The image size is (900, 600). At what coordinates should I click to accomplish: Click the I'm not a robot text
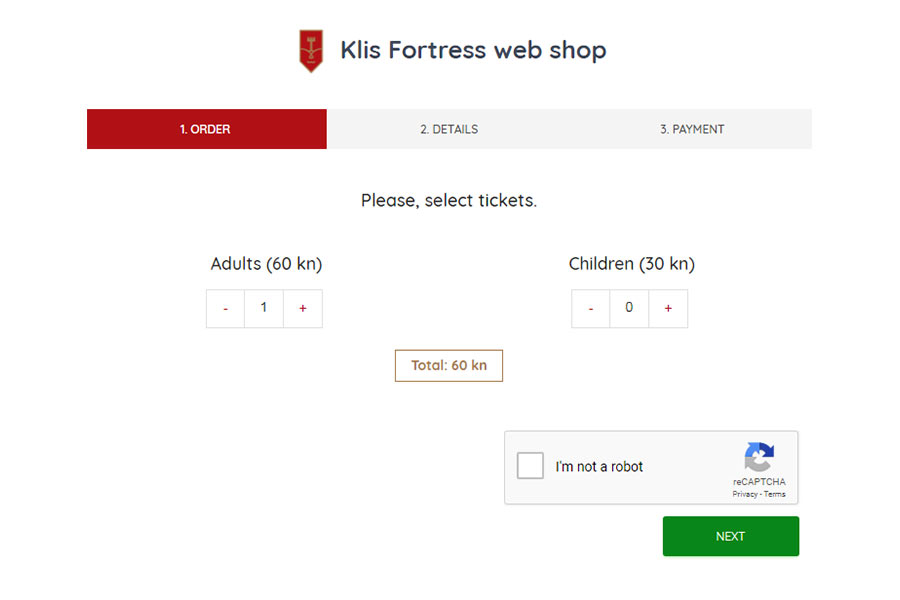(599, 467)
